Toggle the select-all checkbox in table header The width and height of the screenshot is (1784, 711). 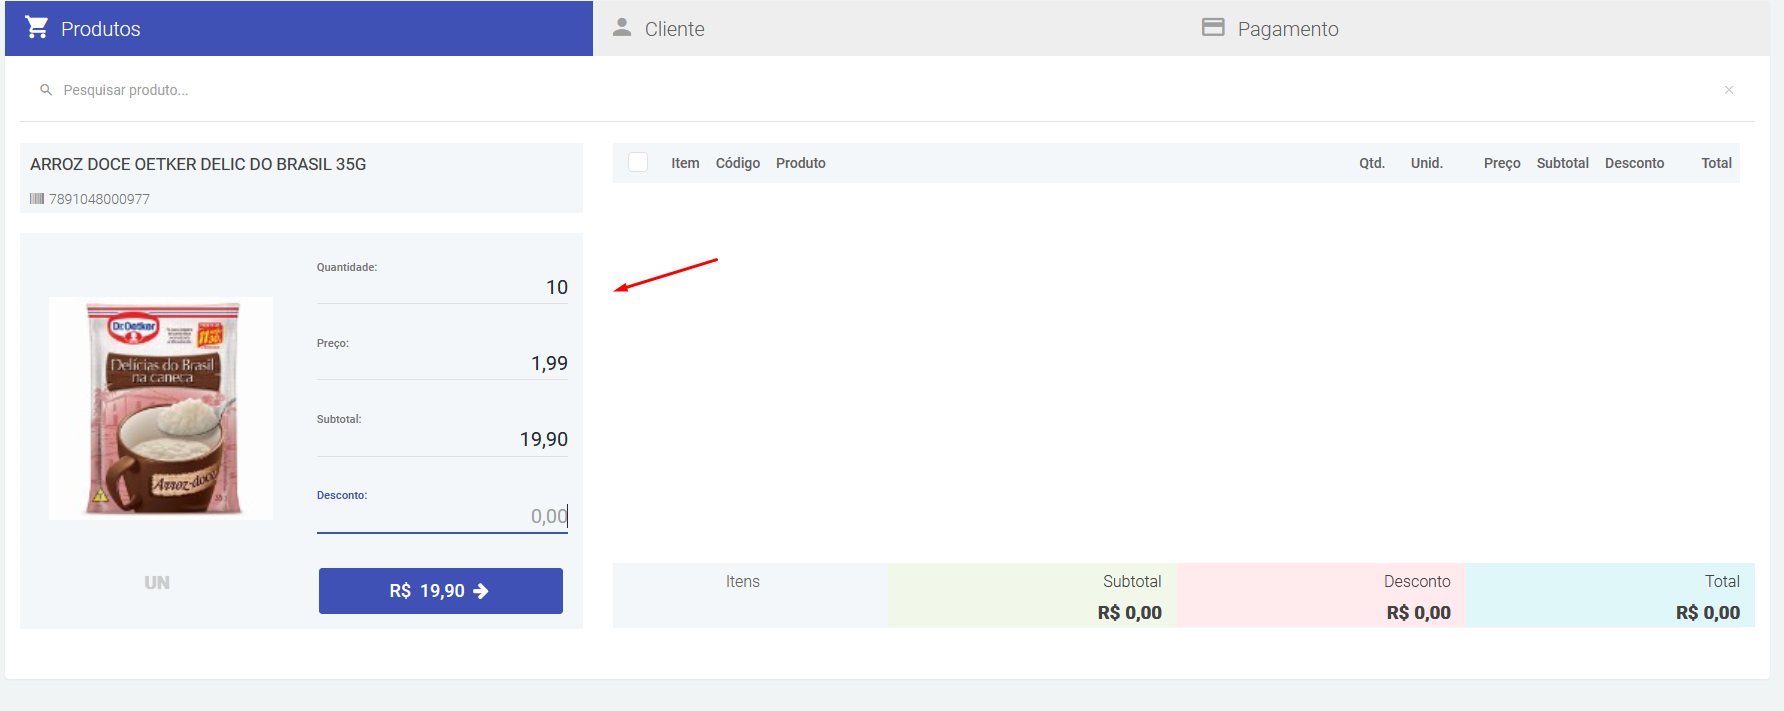pyautogui.click(x=638, y=162)
